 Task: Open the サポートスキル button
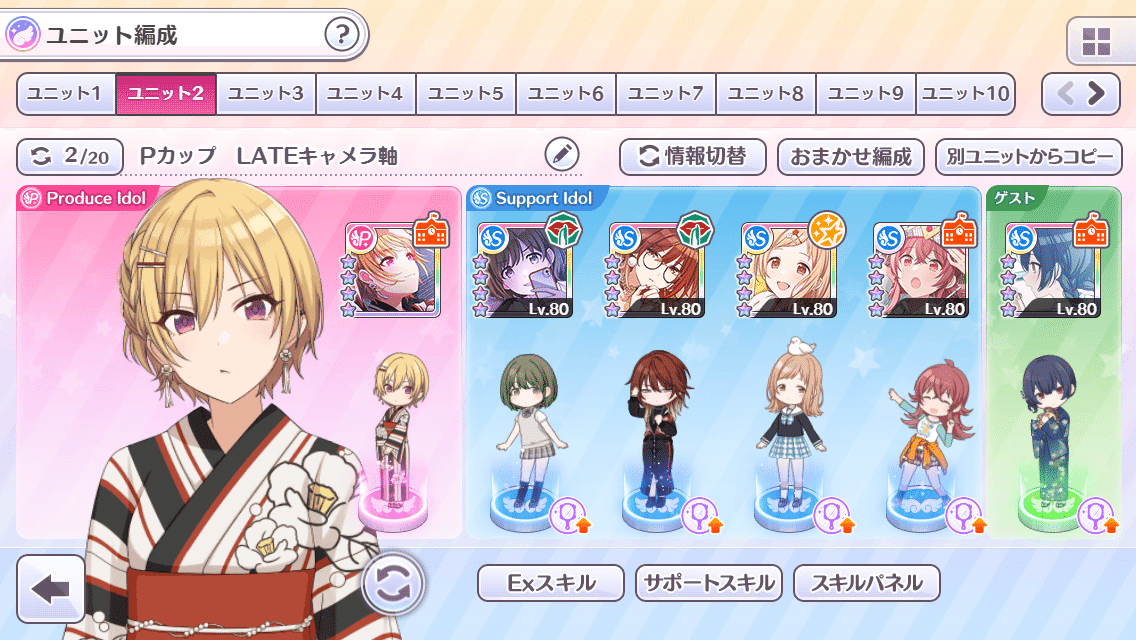pyautogui.click(x=709, y=583)
